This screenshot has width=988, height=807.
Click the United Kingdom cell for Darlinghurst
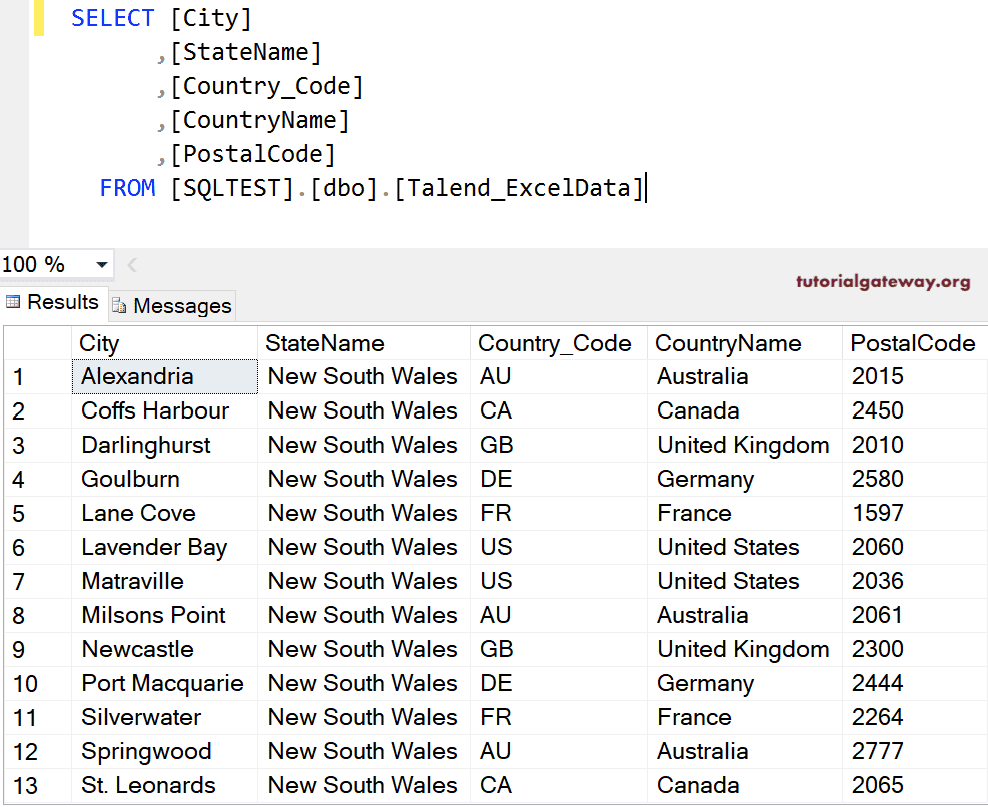point(744,445)
